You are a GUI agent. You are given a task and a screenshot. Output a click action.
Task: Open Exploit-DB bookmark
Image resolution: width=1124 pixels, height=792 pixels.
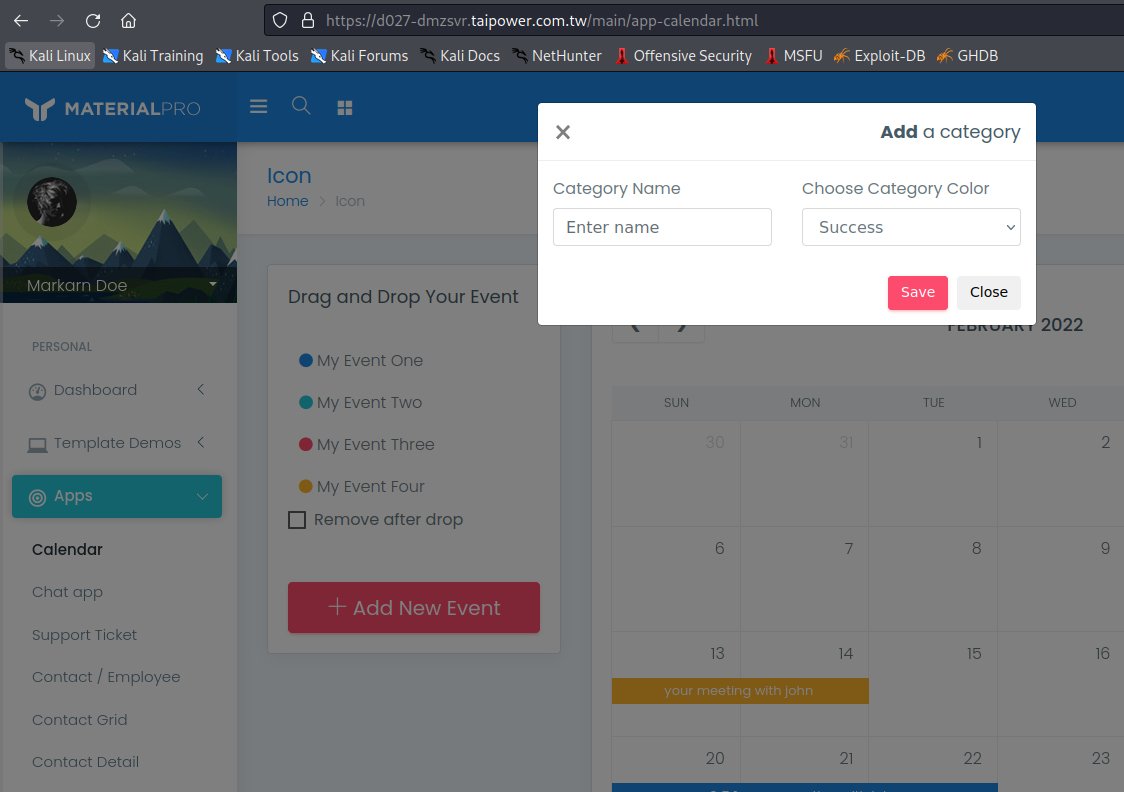[x=880, y=56]
